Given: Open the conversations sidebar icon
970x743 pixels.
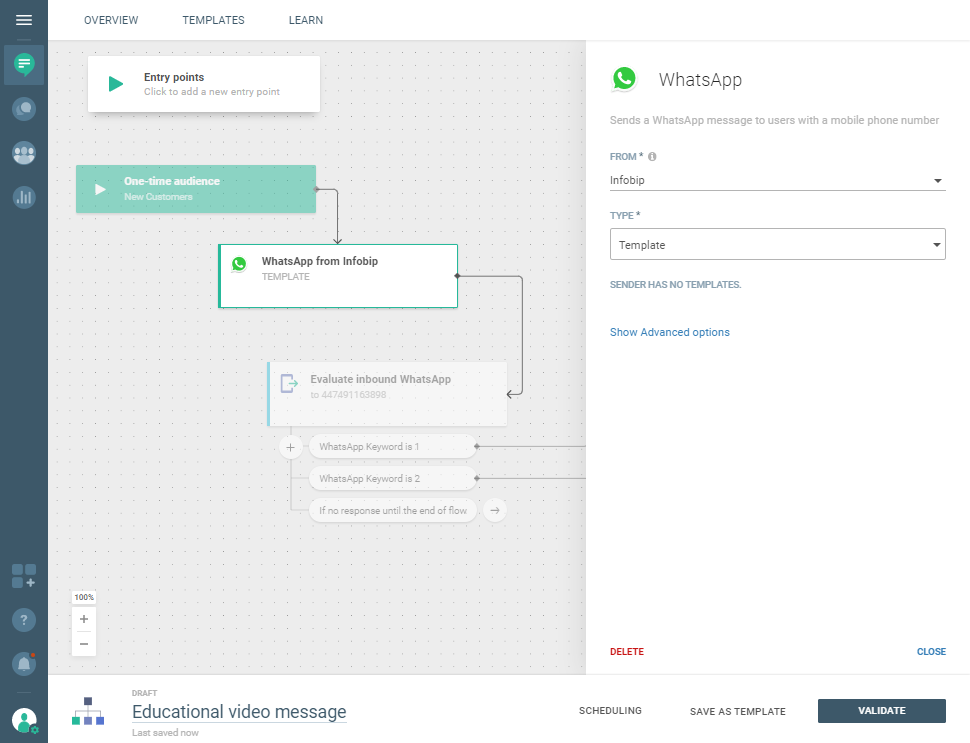Looking at the screenshot, I should [x=24, y=109].
